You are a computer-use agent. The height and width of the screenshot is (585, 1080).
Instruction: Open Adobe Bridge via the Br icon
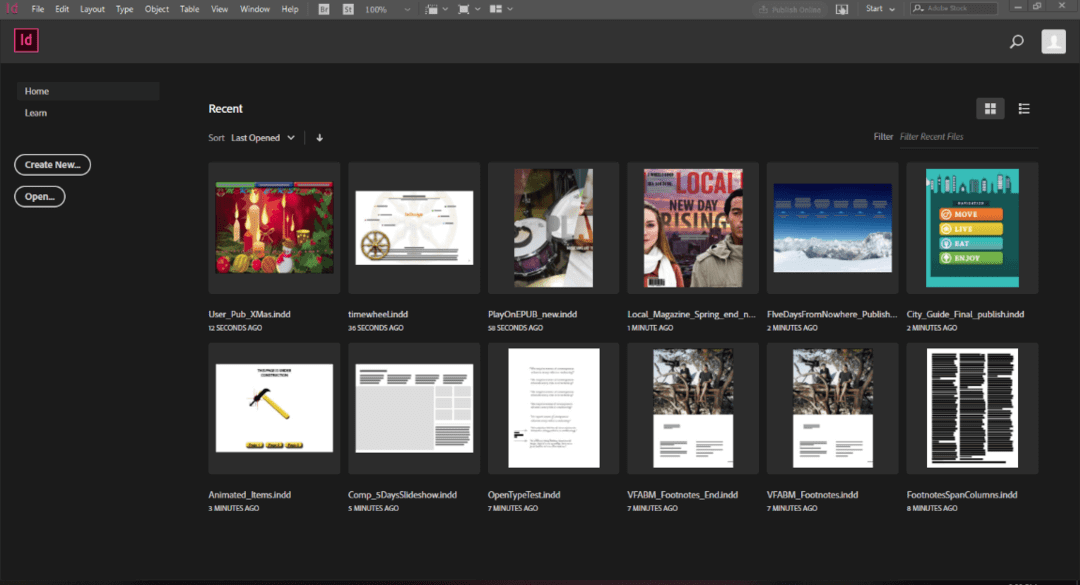point(323,9)
